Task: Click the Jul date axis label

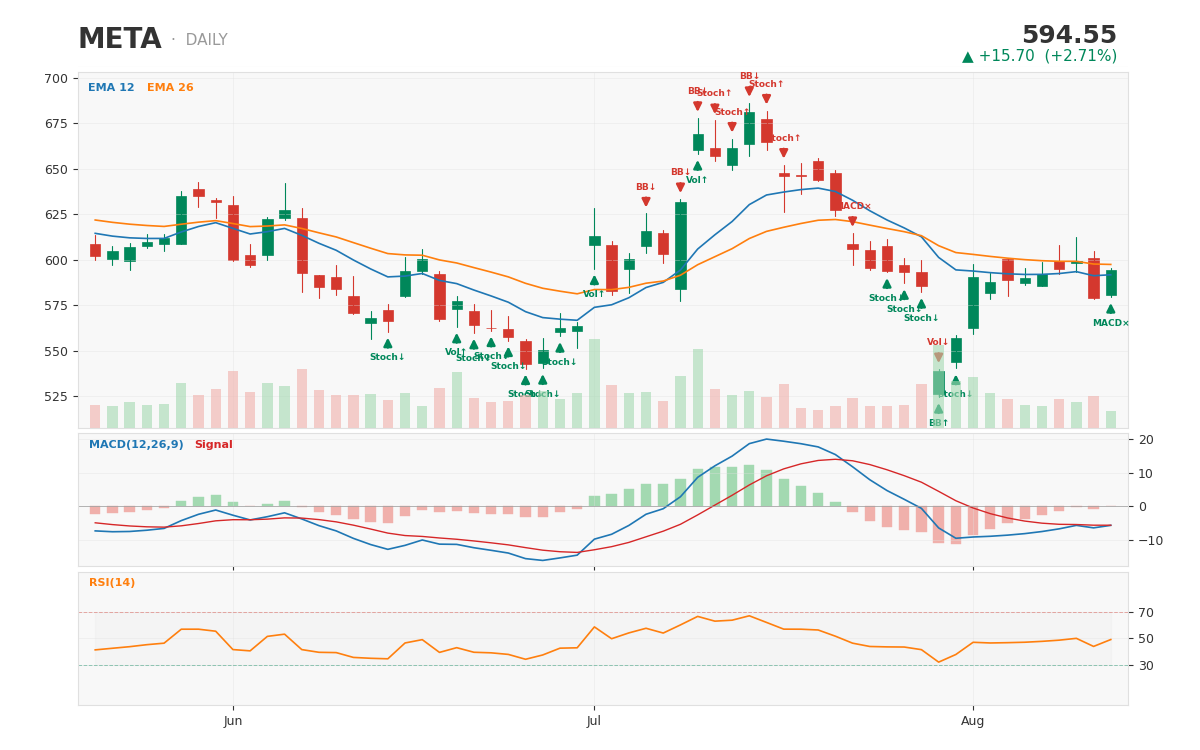Action: [594, 721]
